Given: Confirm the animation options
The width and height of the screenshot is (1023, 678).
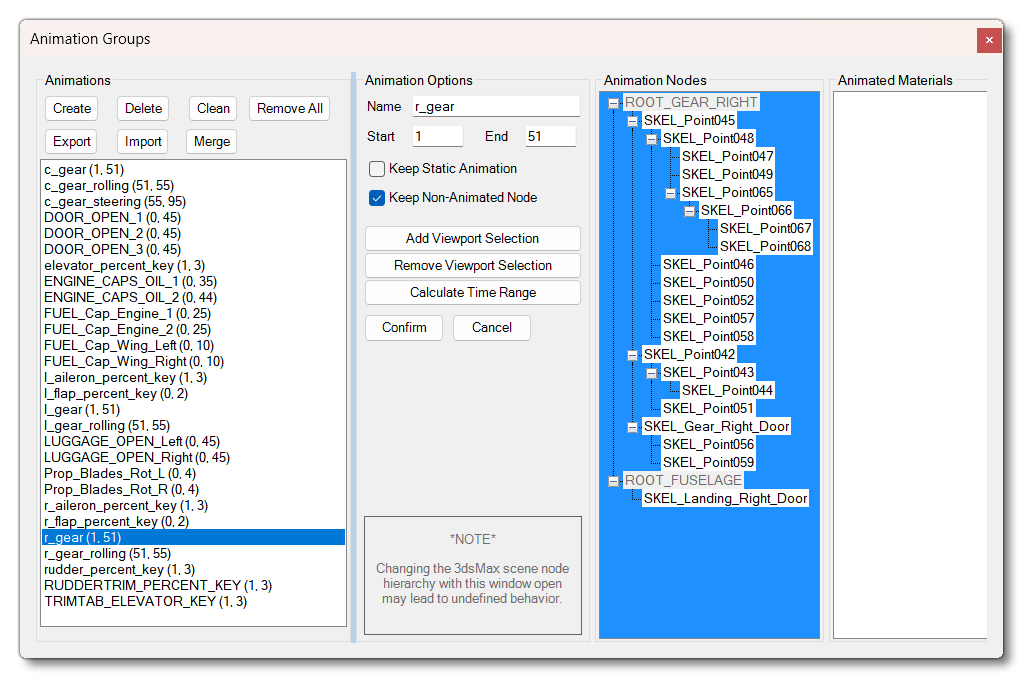Looking at the screenshot, I should (x=404, y=328).
